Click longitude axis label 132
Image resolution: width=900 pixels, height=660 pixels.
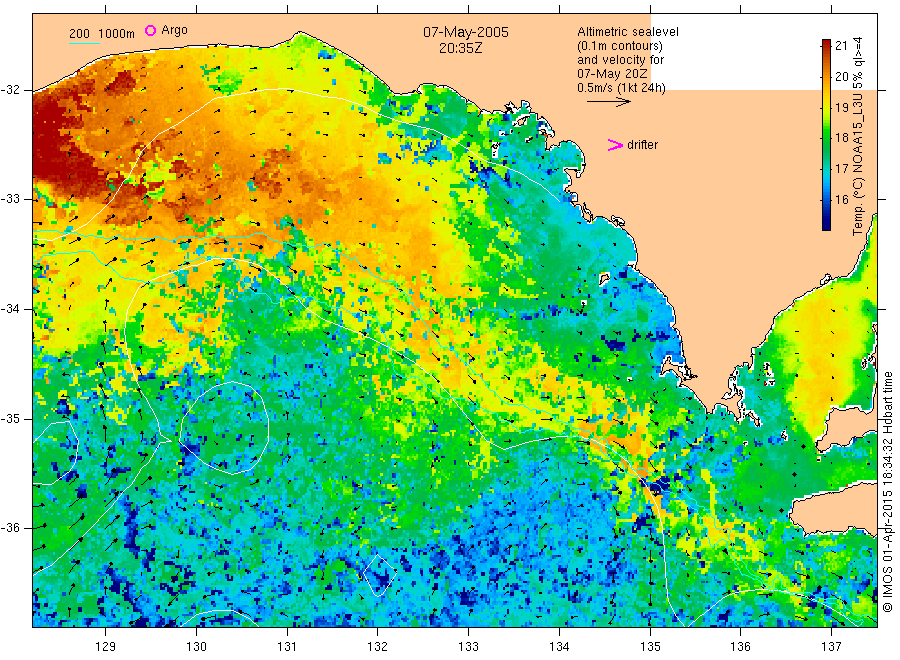[378, 647]
